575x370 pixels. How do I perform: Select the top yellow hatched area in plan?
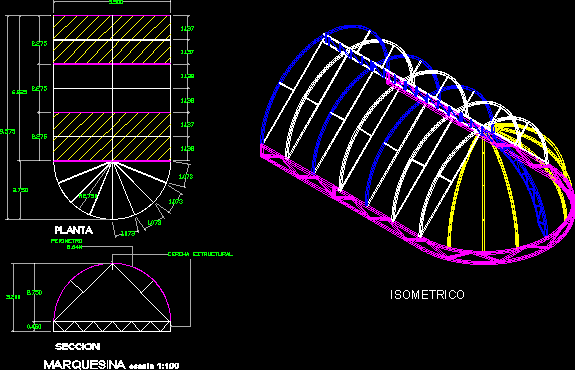pyautogui.click(x=112, y=40)
